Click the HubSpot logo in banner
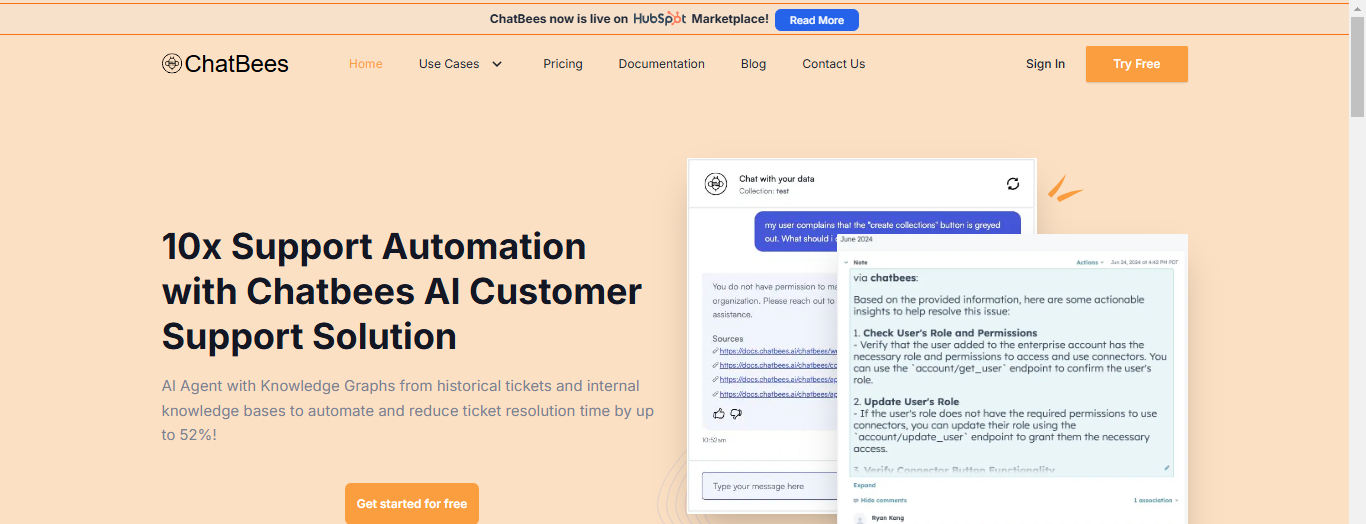The height and width of the screenshot is (524, 1366). (x=660, y=19)
